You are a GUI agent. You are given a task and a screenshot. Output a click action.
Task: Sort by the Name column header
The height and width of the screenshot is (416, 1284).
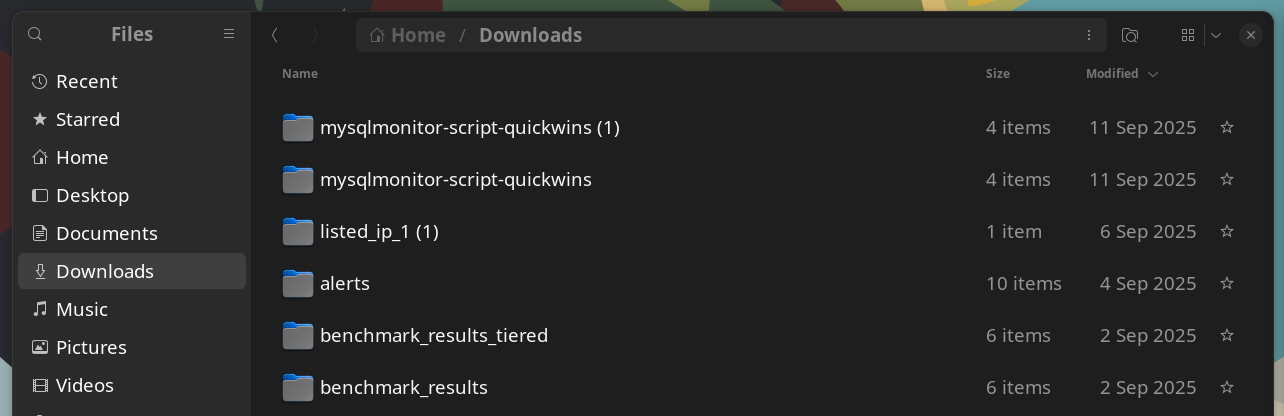click(x=300, y=73)
